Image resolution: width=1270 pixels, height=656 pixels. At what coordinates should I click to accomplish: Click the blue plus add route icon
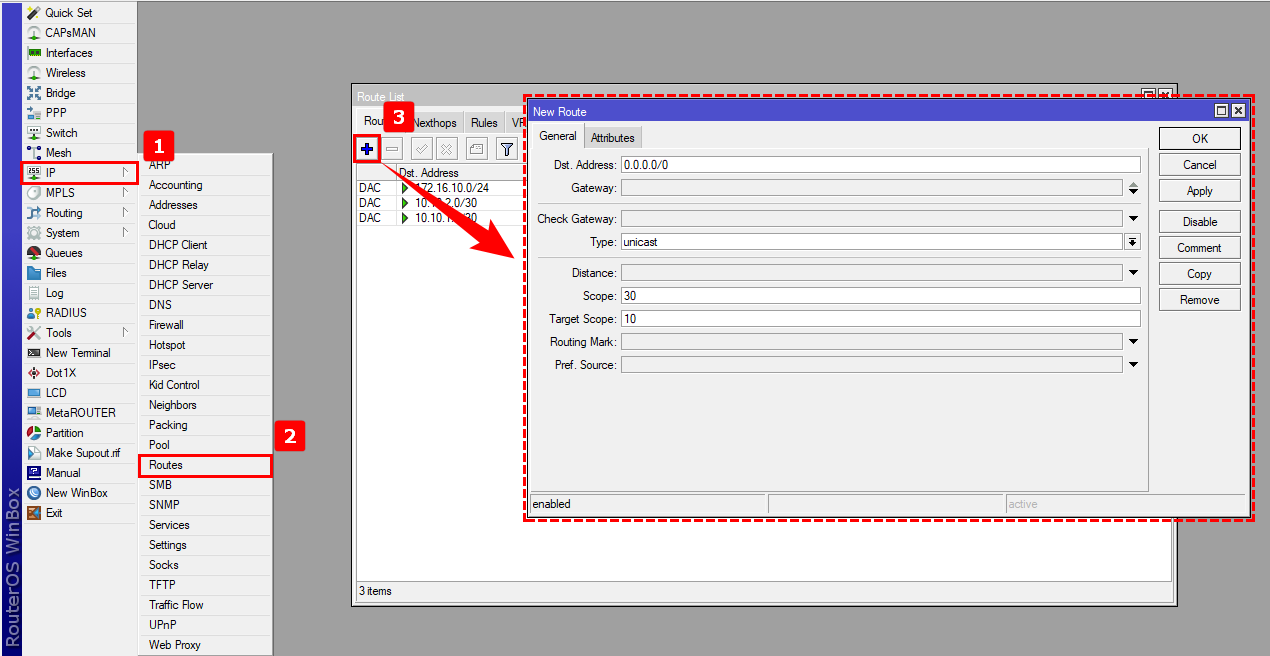(367, 149)
